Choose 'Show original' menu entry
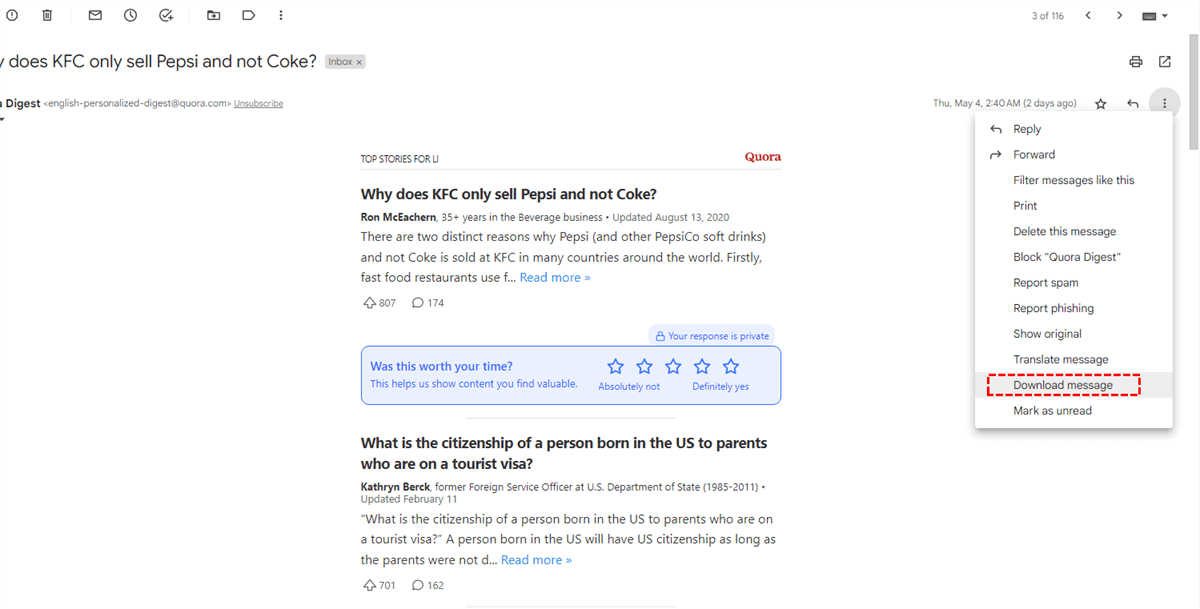 click(1047, 334)
